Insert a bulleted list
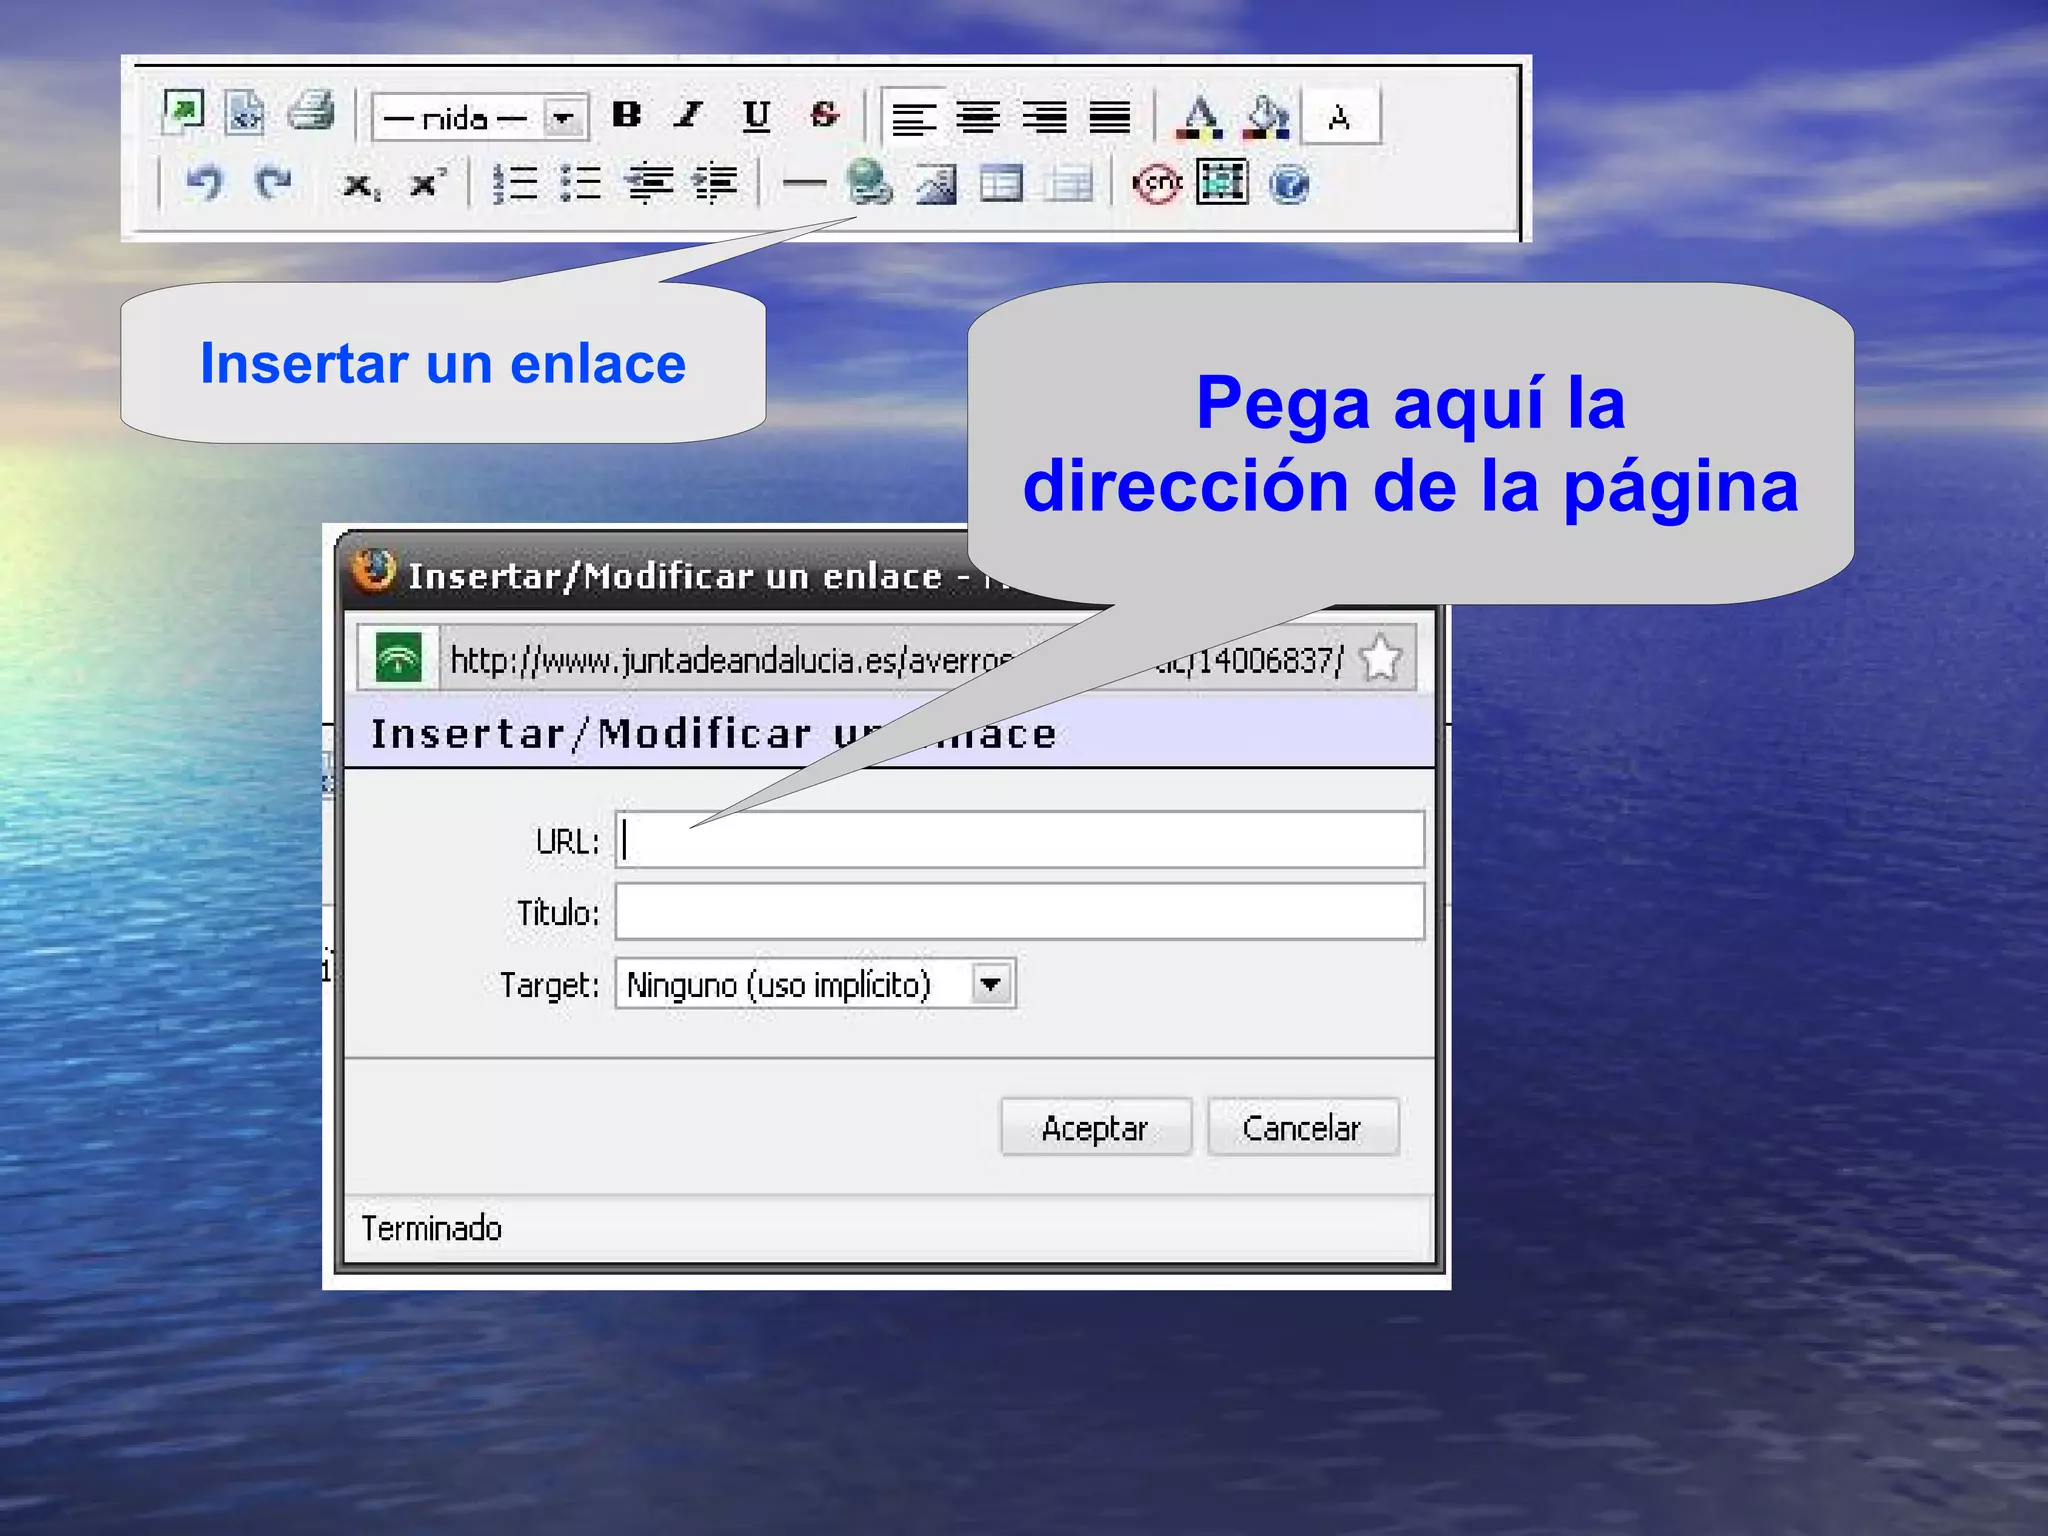Screen dimensions: 2048x1536 pyautogui.click(x=581, y=184)
